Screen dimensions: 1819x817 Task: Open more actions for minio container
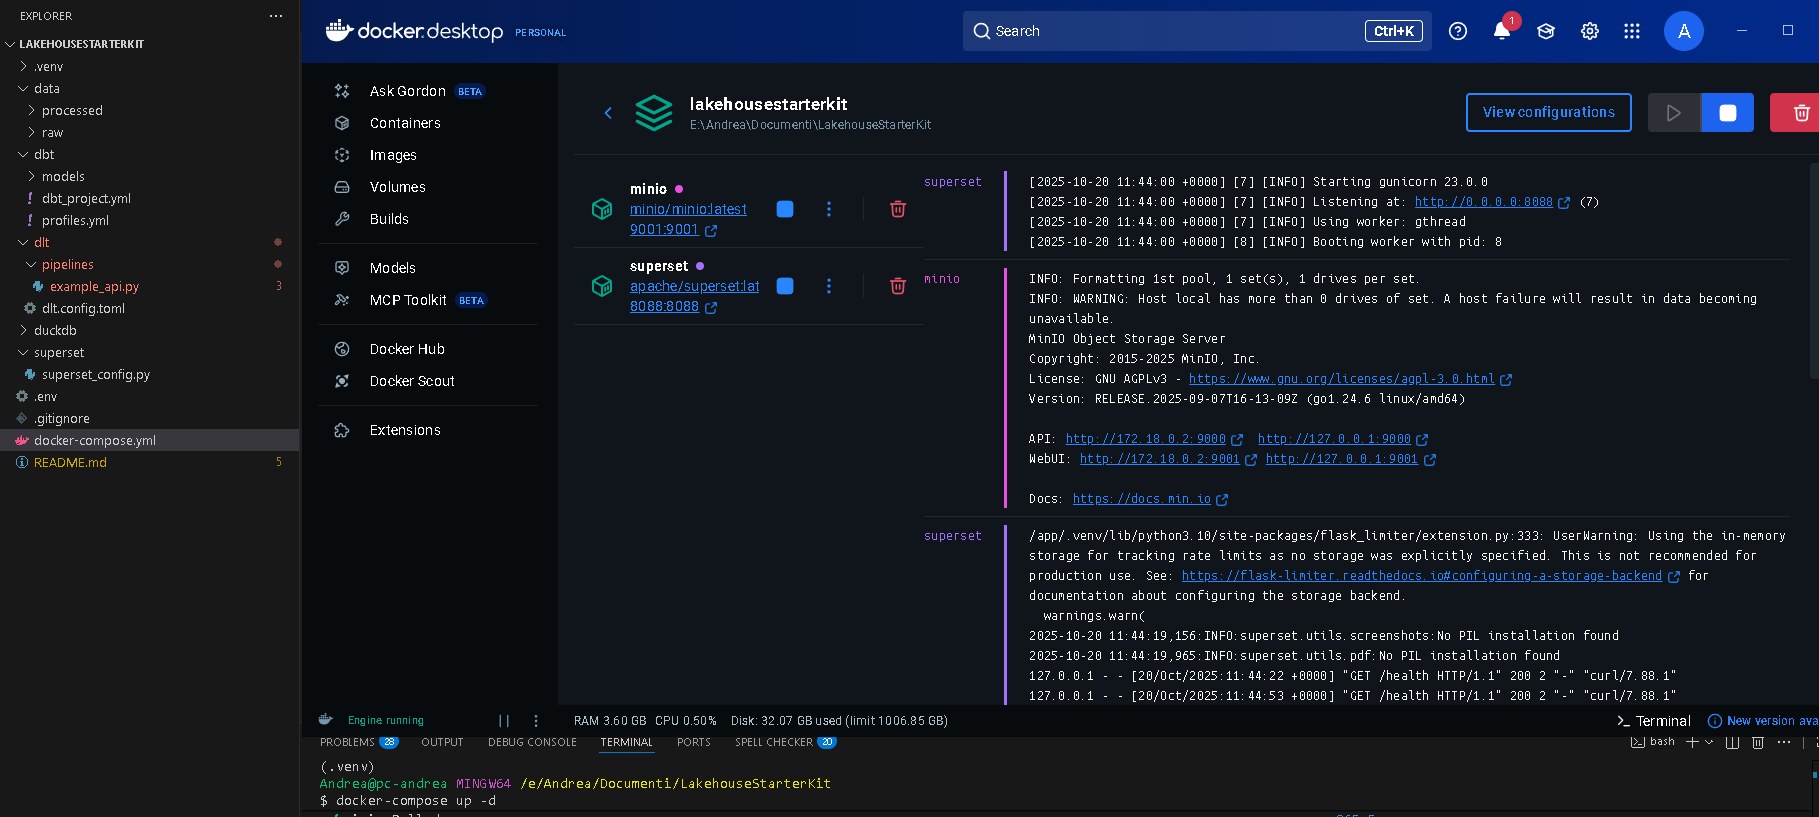[x=829, y=209]
